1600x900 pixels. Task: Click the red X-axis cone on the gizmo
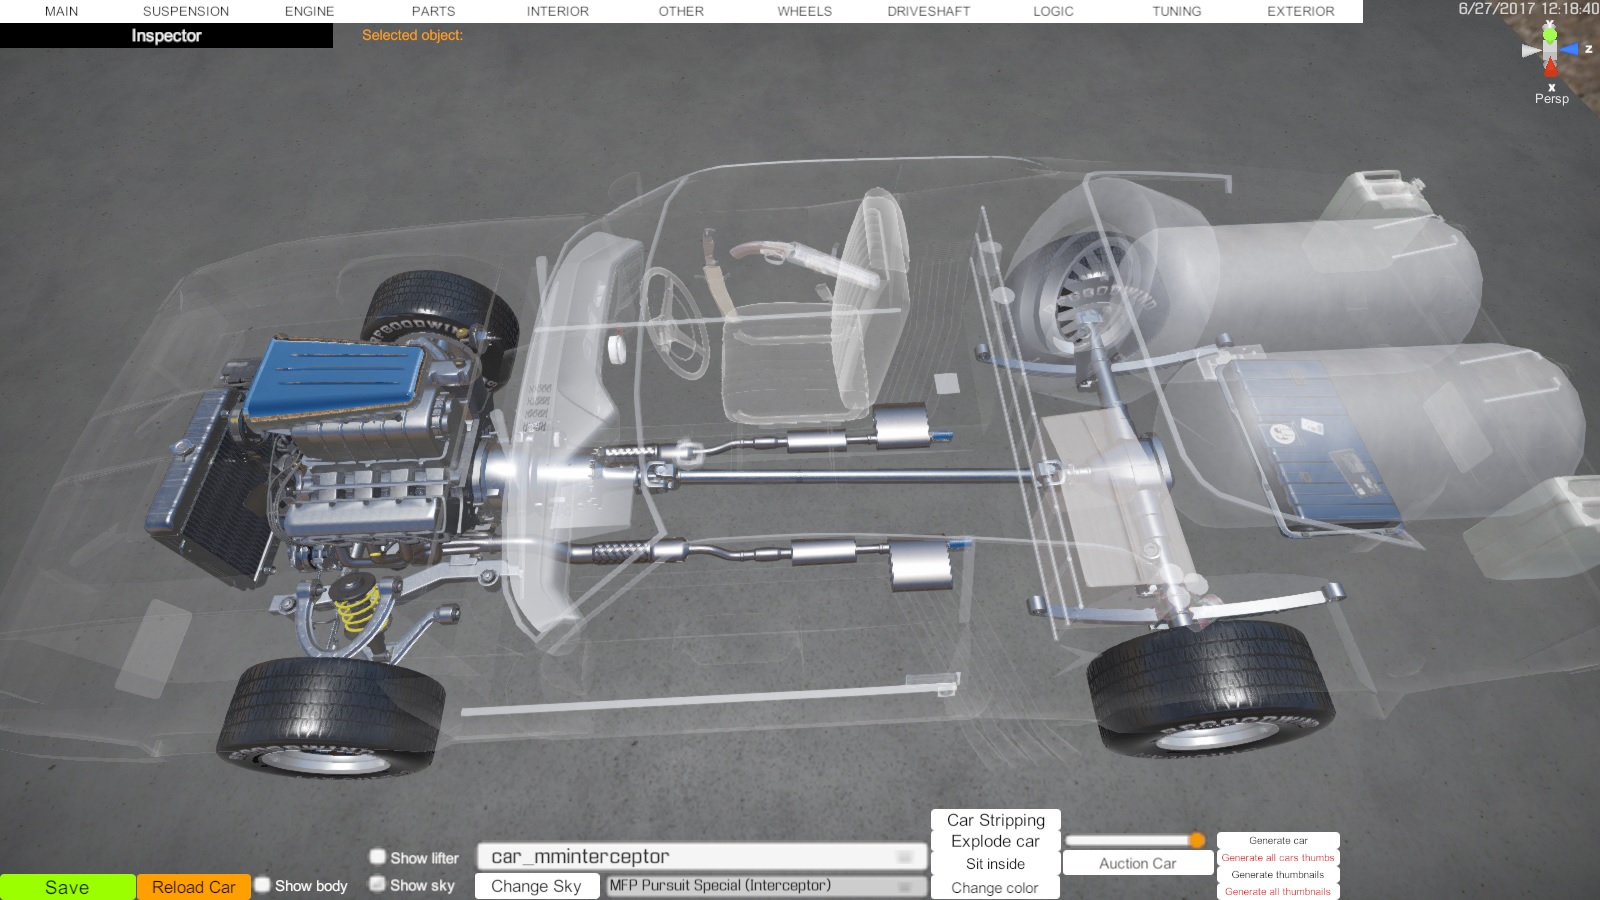point(1550,68)
